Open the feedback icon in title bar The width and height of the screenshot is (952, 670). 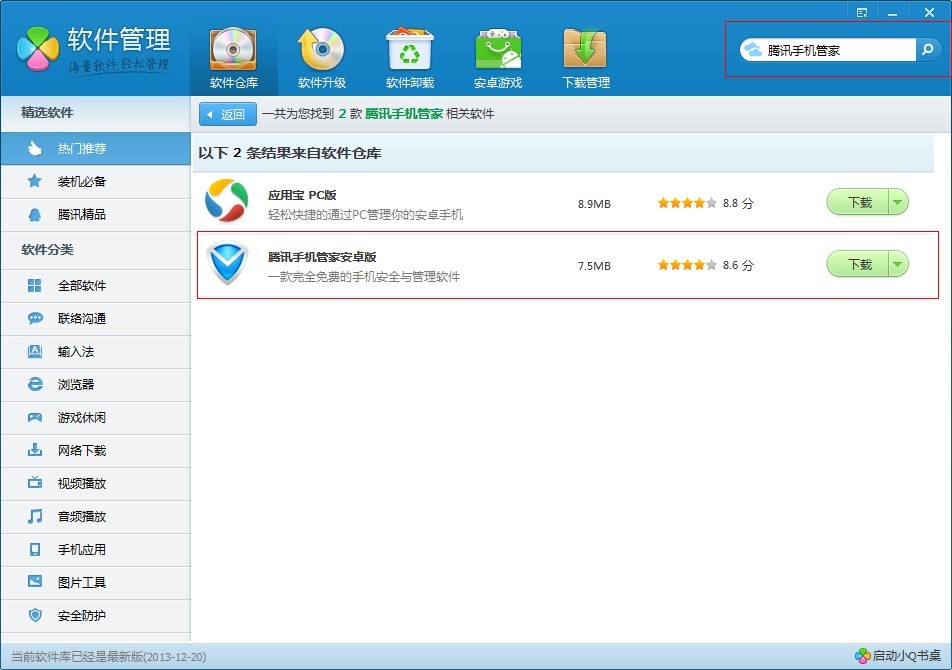point(861,11)
